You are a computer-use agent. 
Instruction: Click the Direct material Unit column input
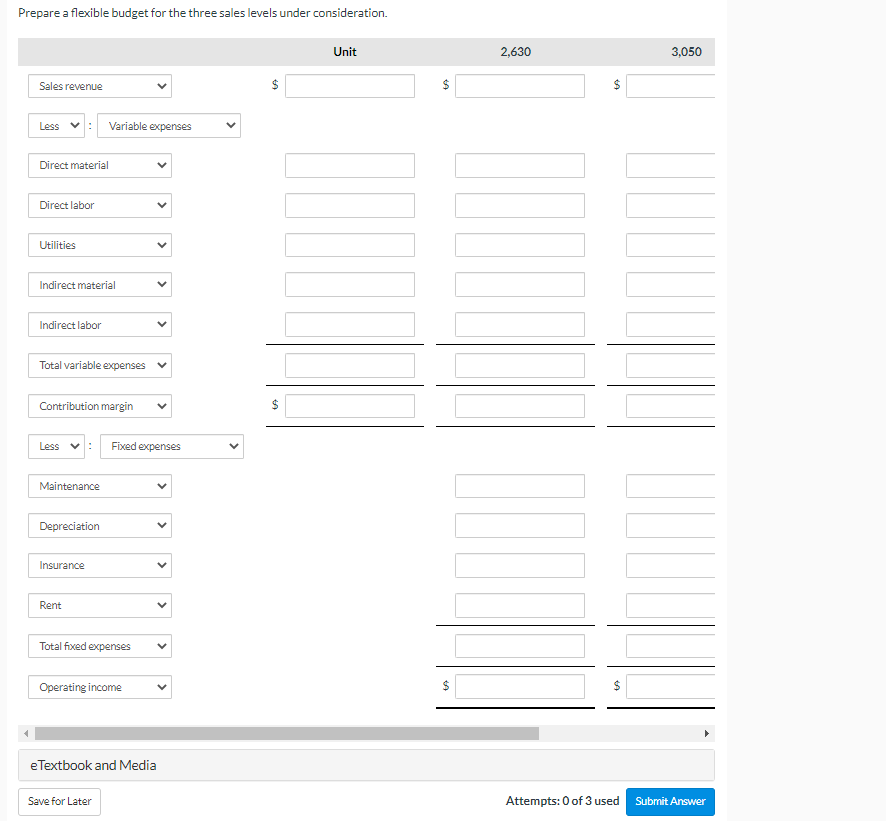(350, 166)
